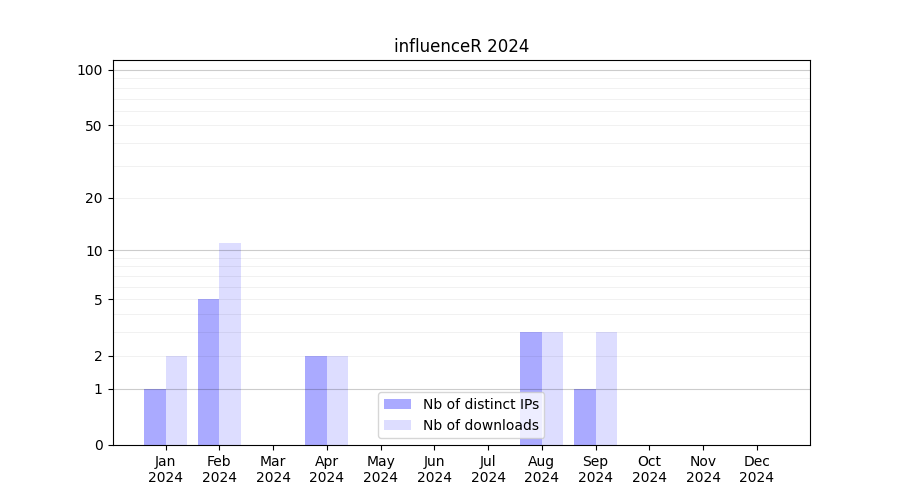900x500 pixels.
Task: Click the 'Jun 2024' x-axis label
Action: pyautogui.click(x=434, y=469)
